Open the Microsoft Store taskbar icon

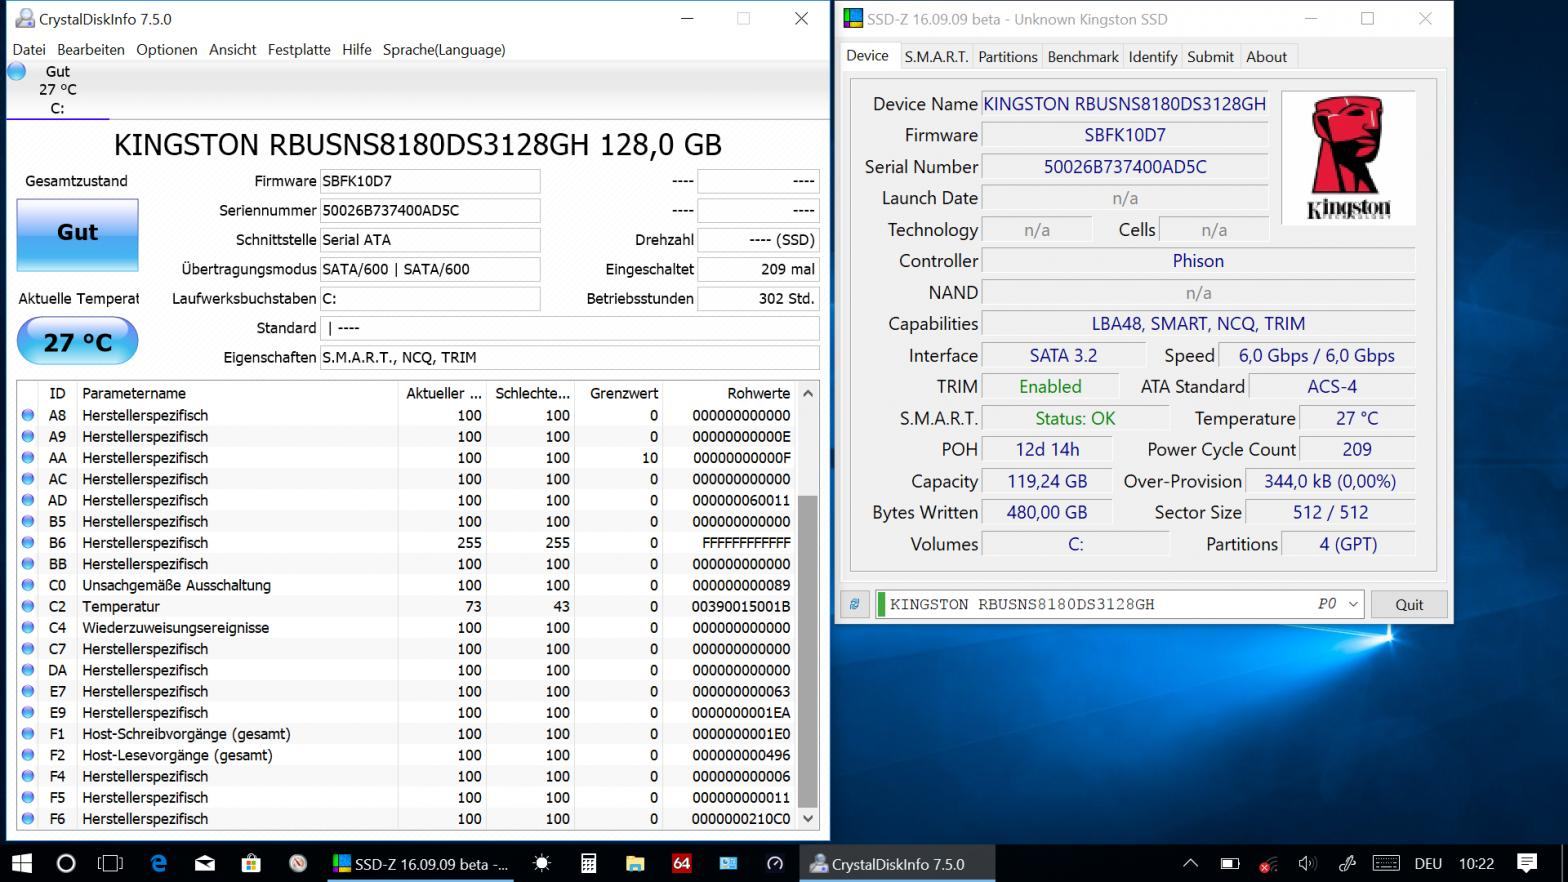(251, 863)
